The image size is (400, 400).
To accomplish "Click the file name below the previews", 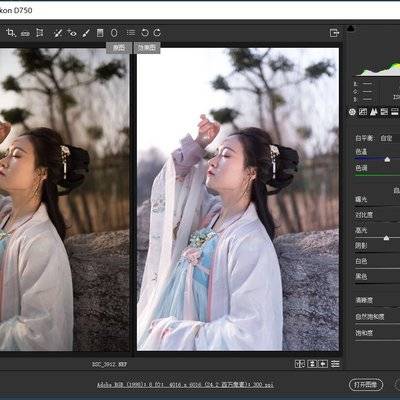I will click(x=110, y=364).
